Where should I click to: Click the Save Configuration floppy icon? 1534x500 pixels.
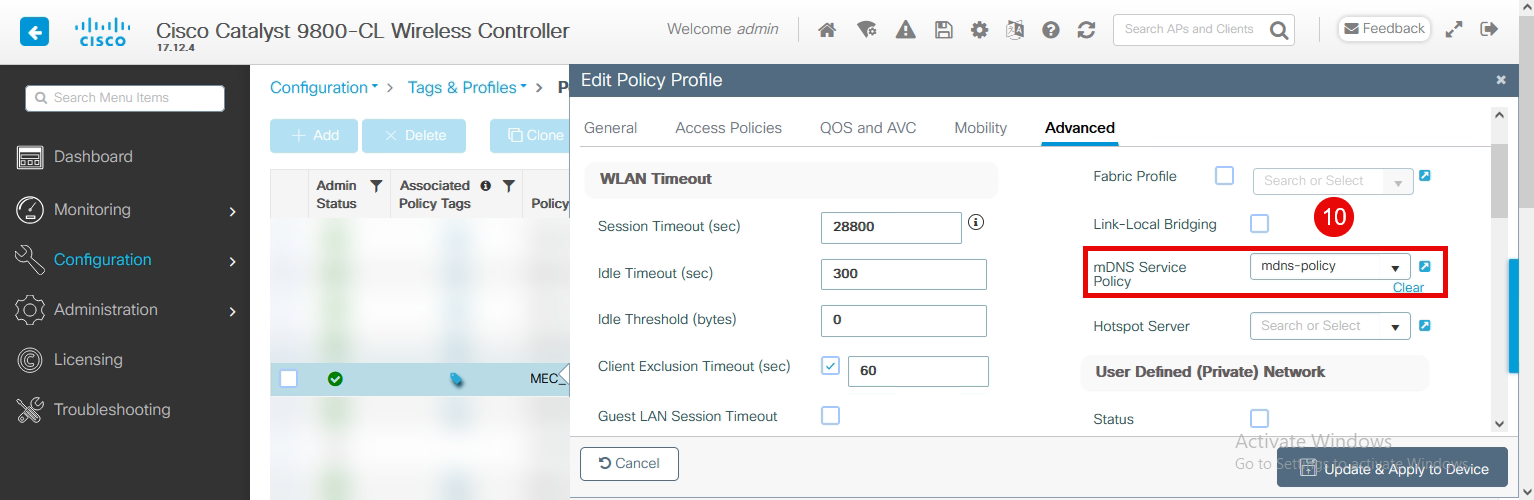pyautogui.click(x=943, y=30)
